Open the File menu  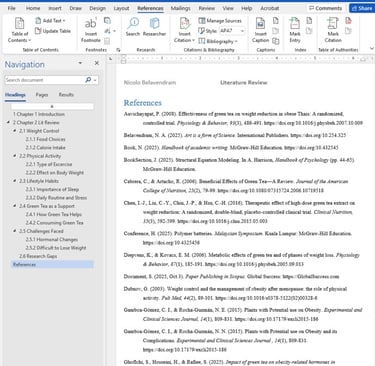[x=12, y=8]
